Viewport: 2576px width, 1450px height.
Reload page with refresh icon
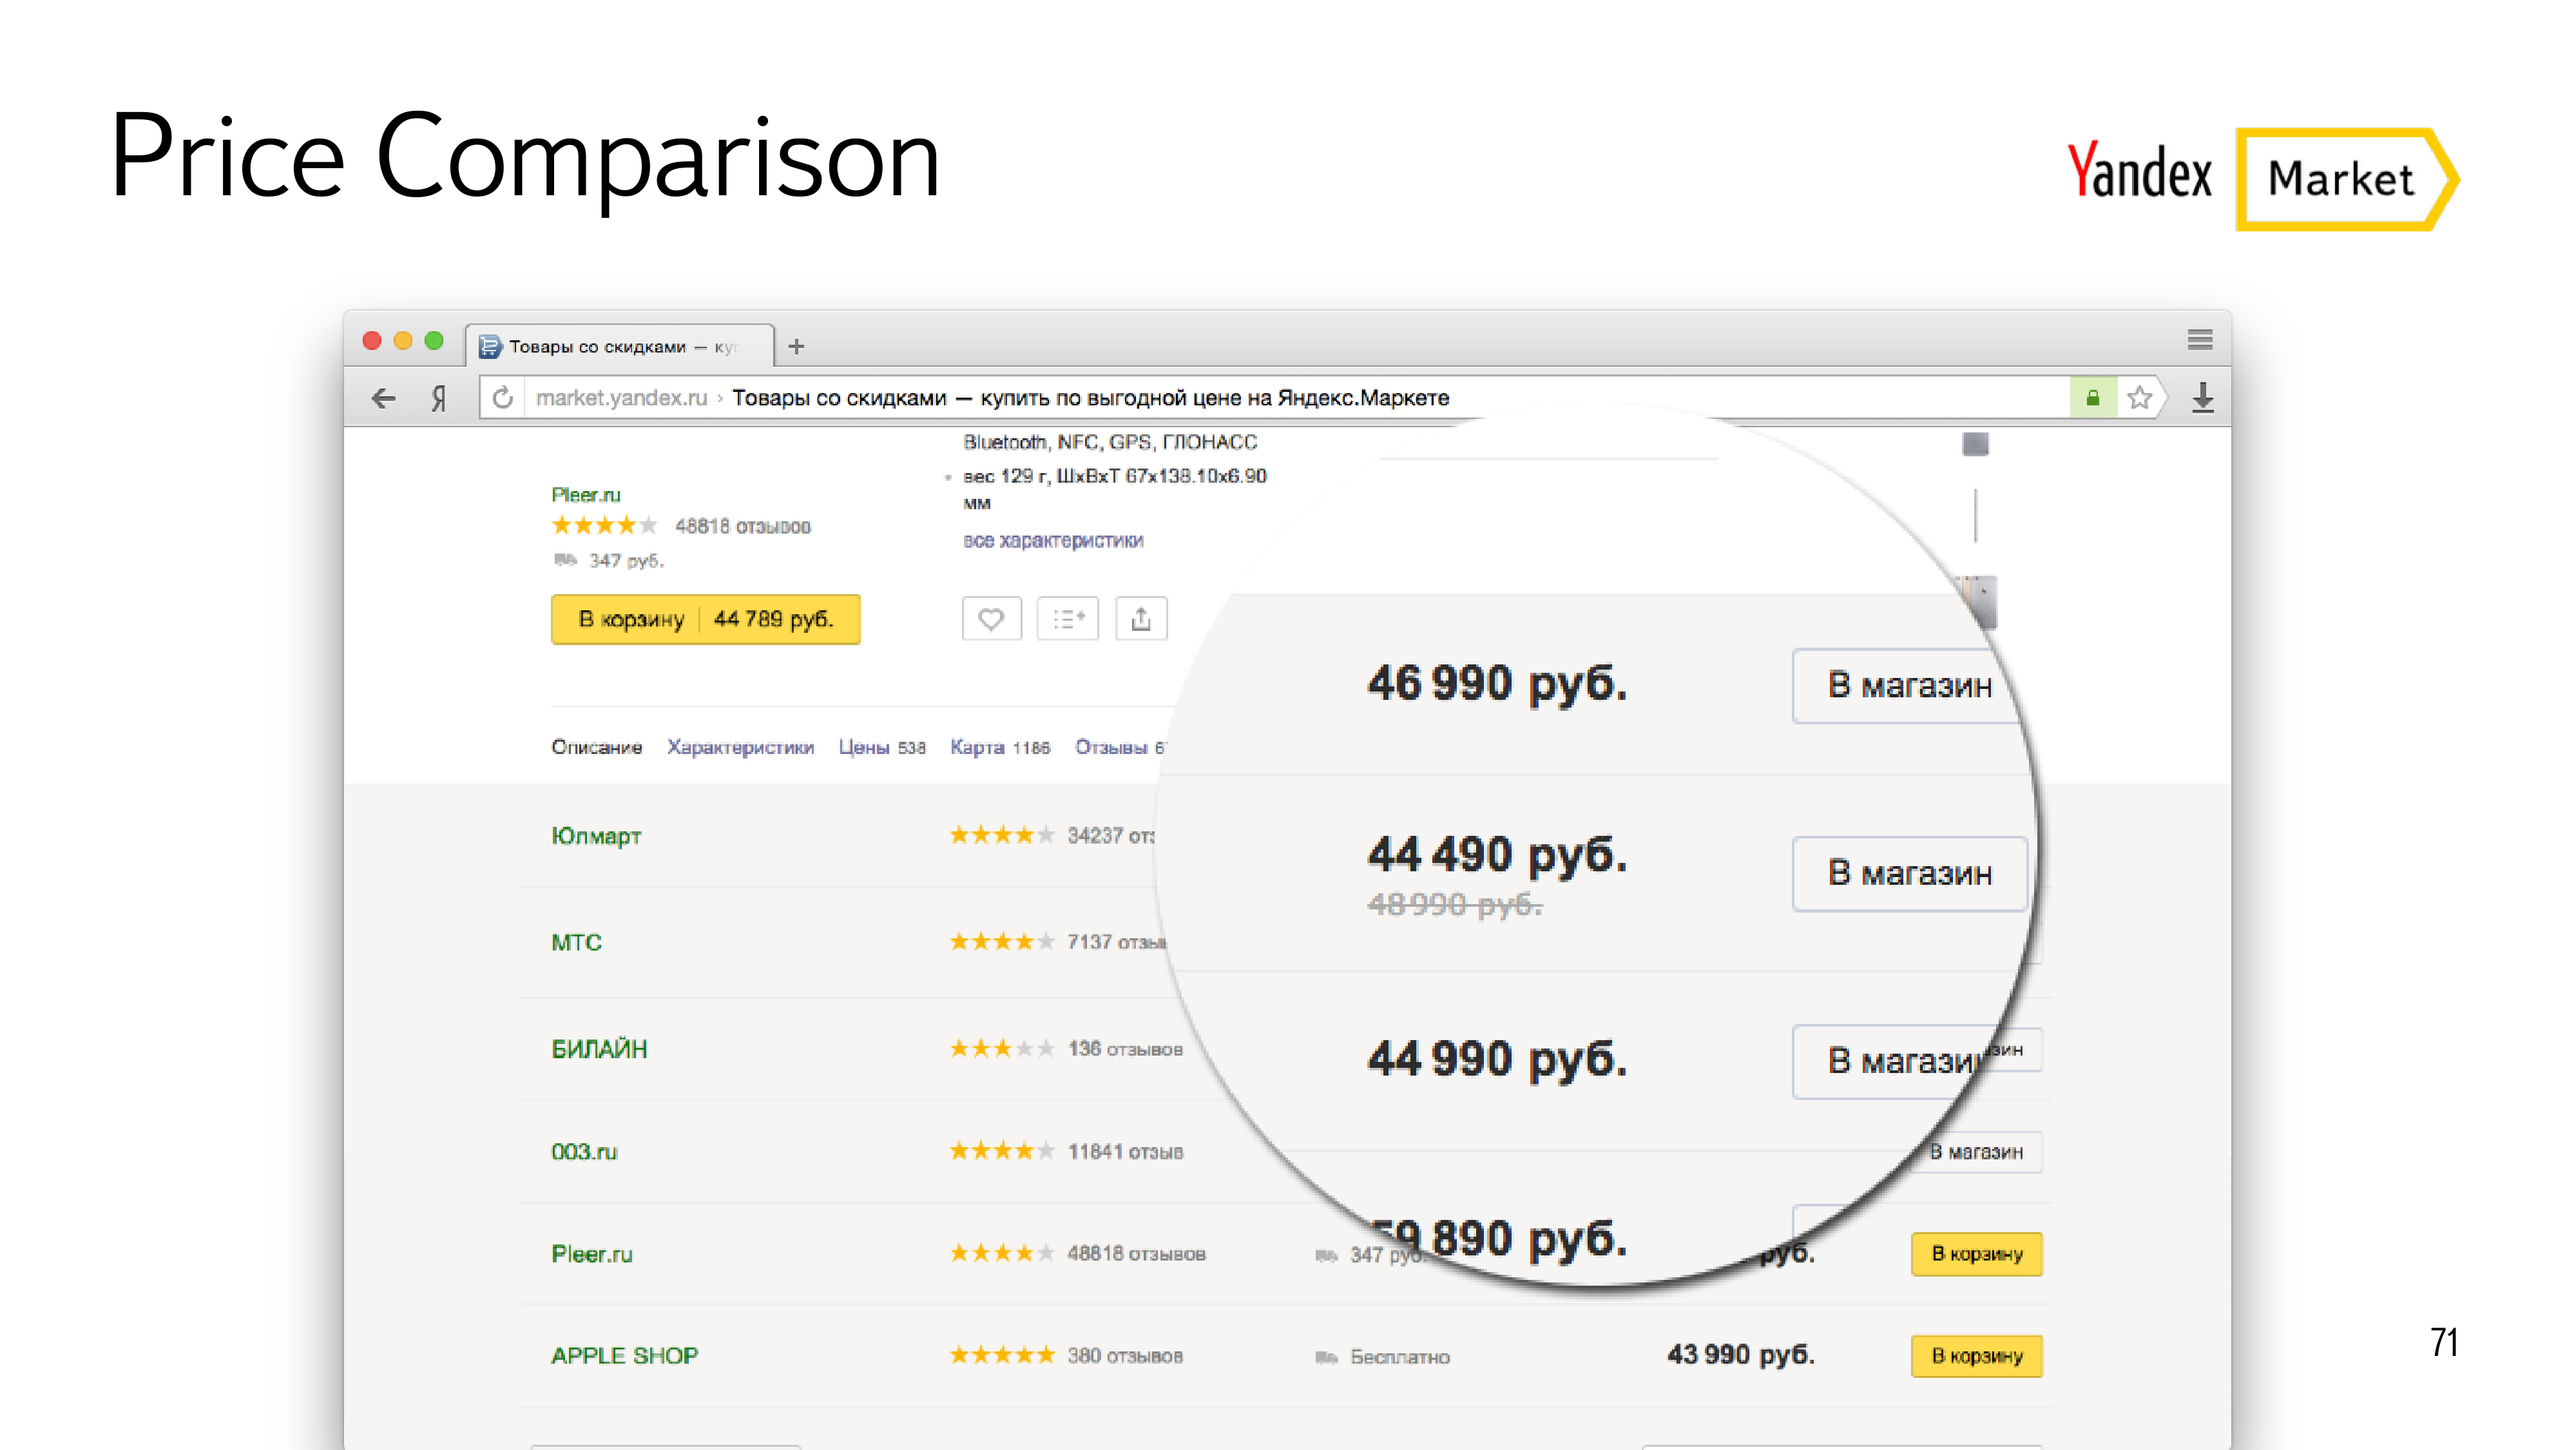(x=503, y=397)
